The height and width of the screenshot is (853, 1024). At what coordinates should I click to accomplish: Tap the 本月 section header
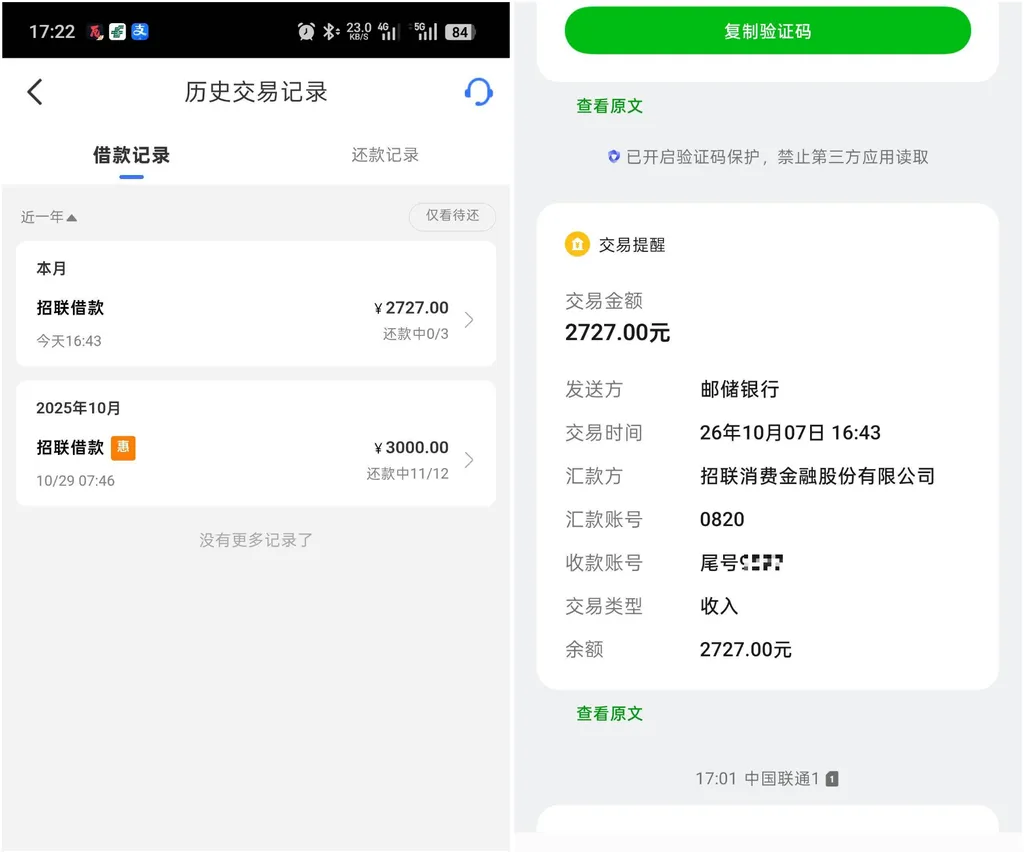point(51,268)
